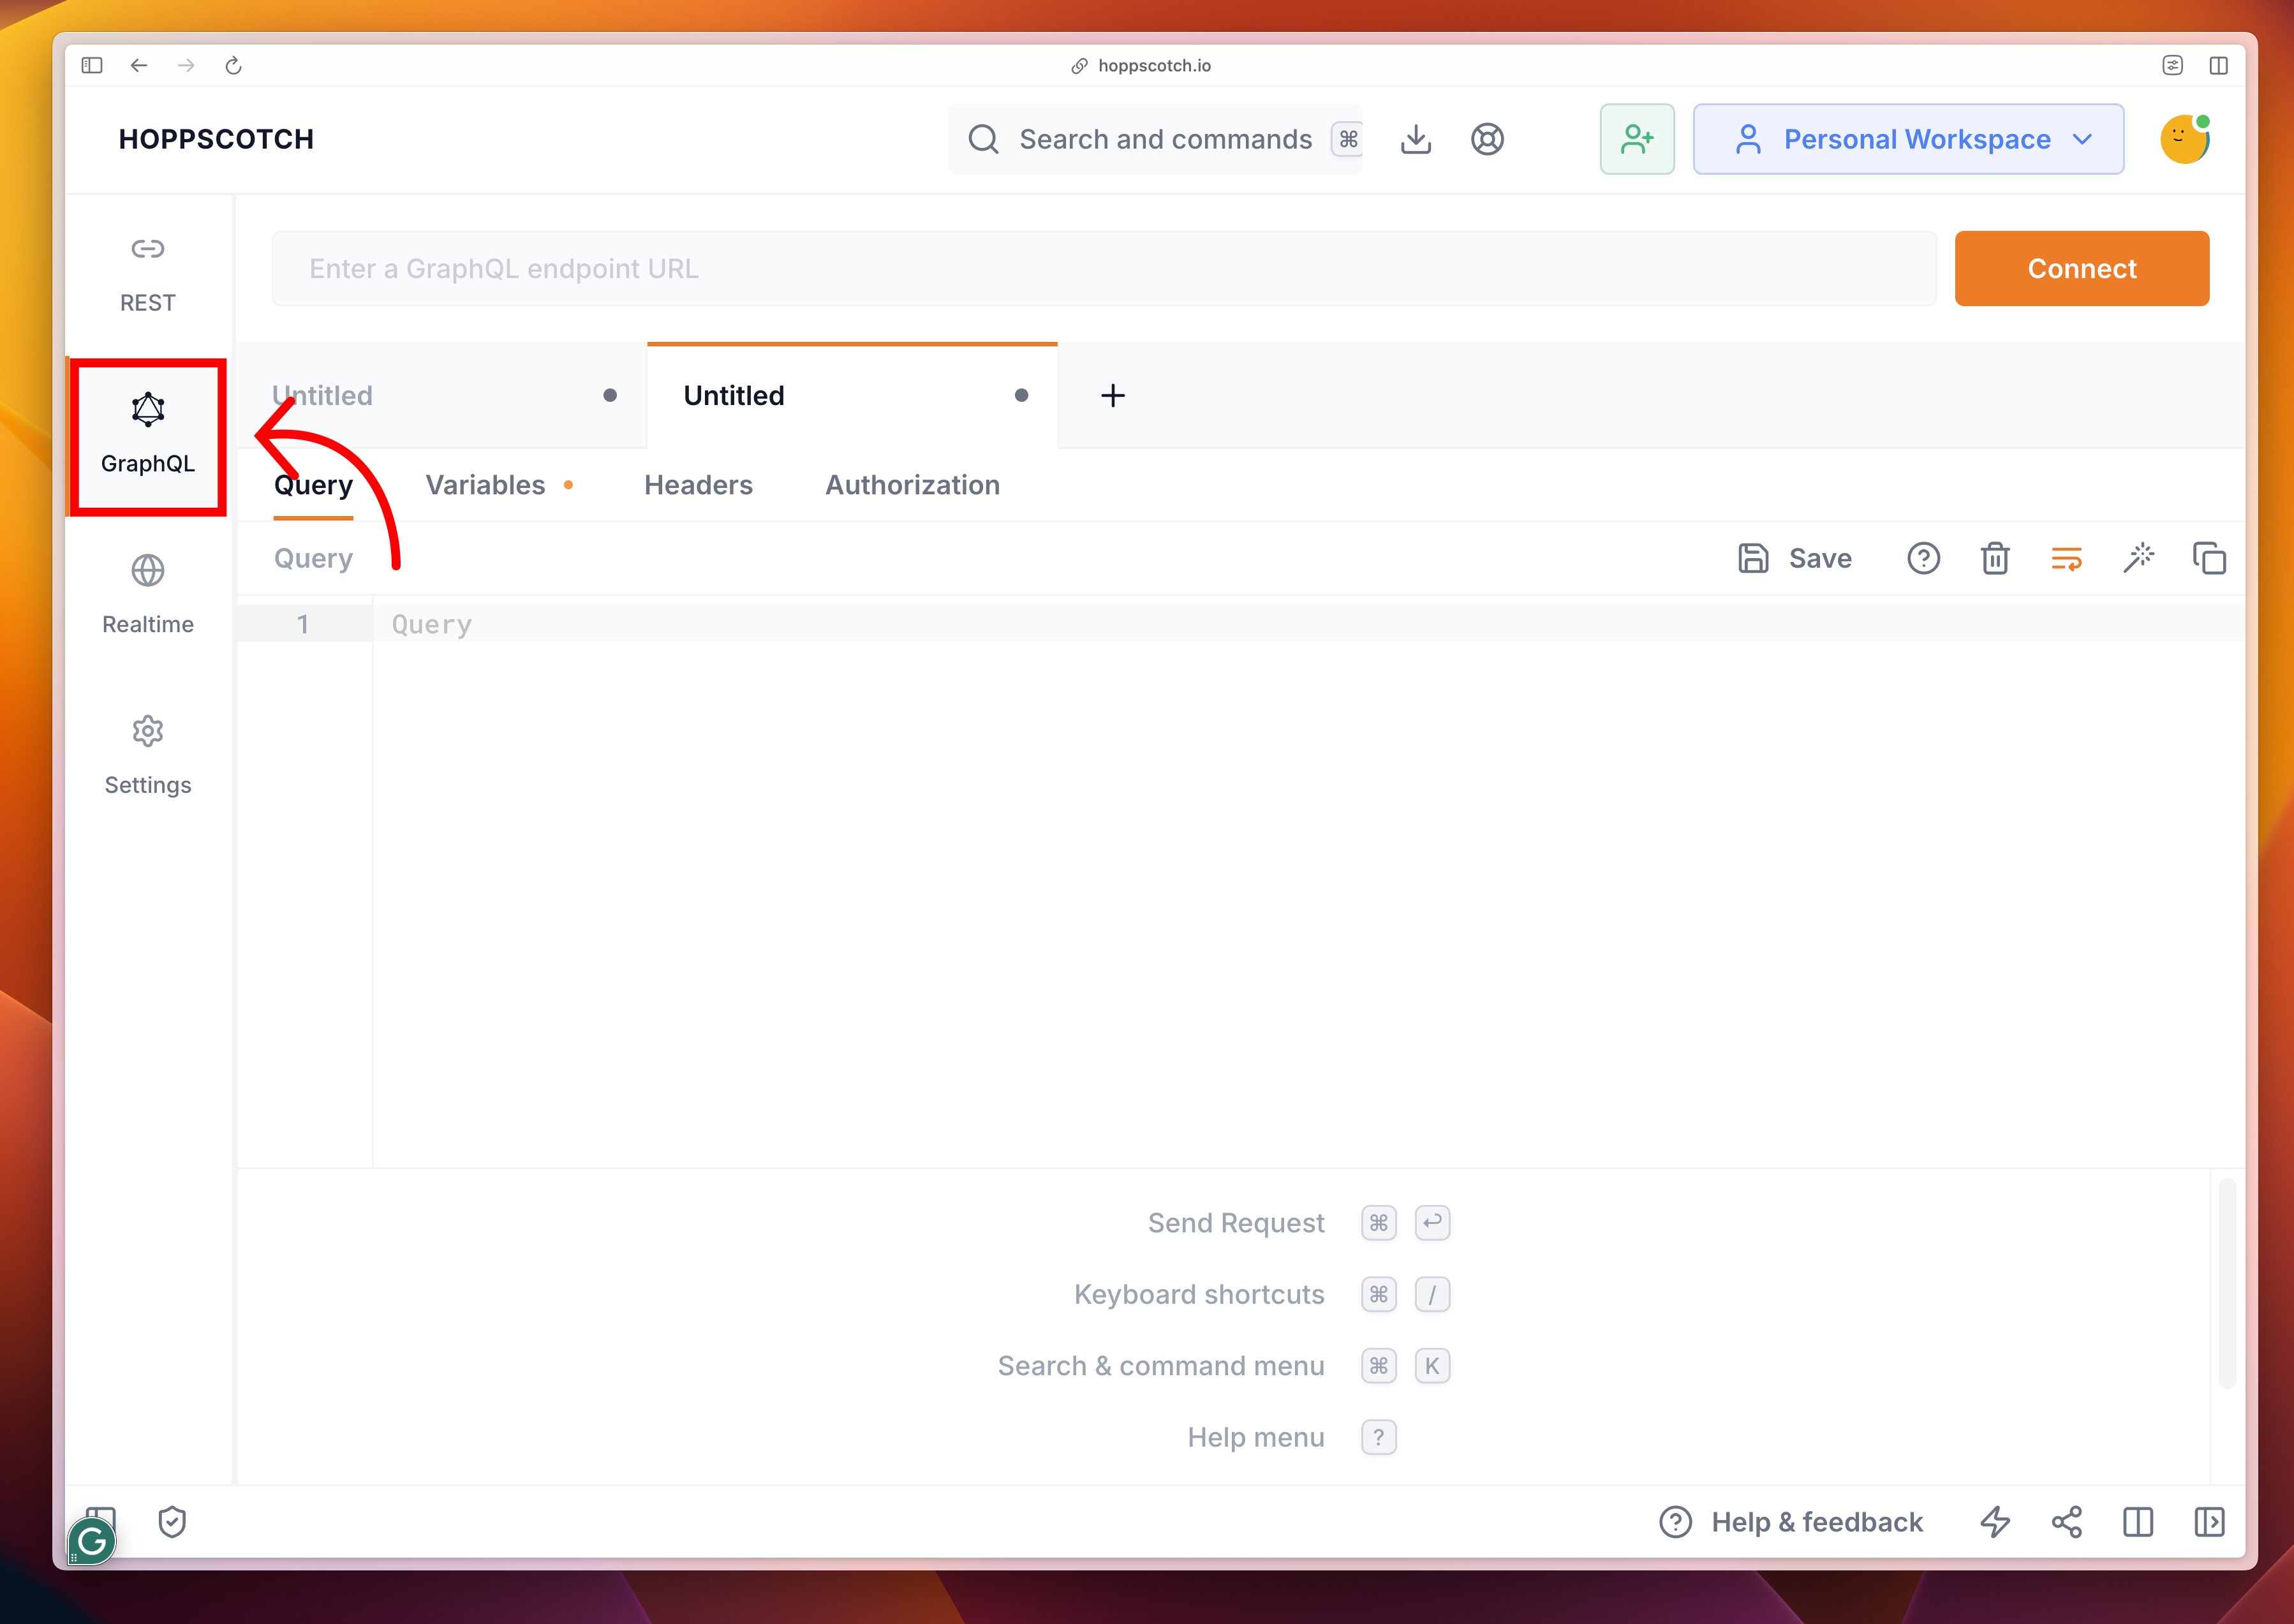This screenshot has height=1624, width=2294.
Task: Click the Search and commands bar
Action: click(1155, 139)
